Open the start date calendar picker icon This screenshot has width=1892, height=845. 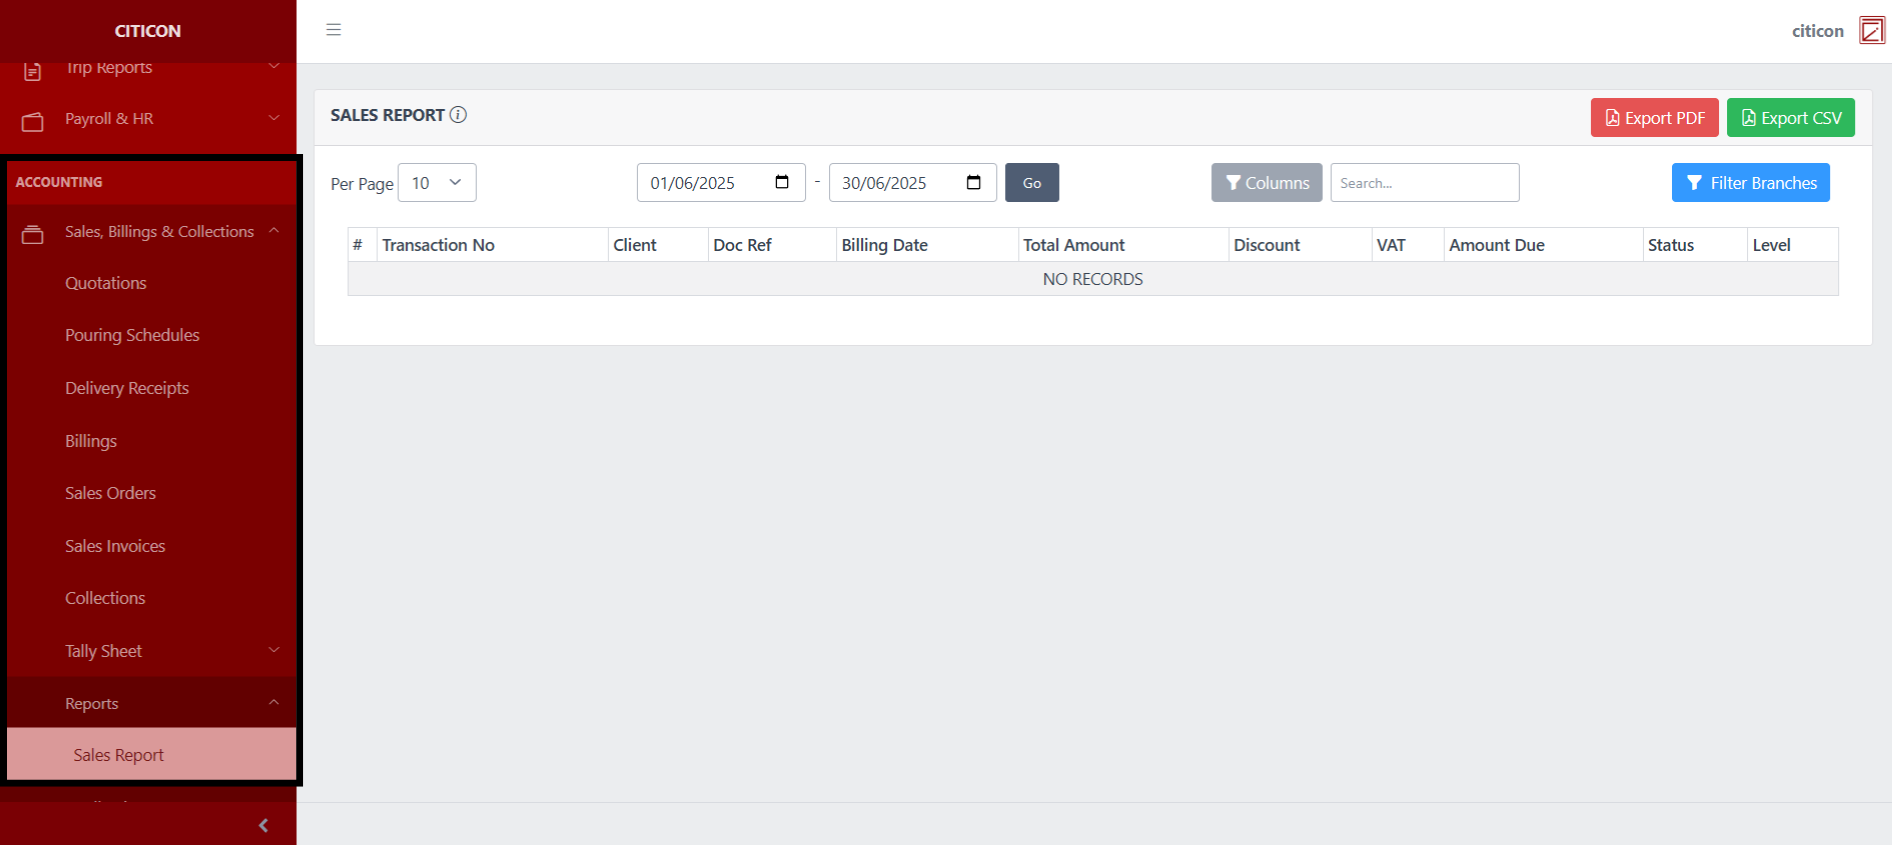click(782, 182)
